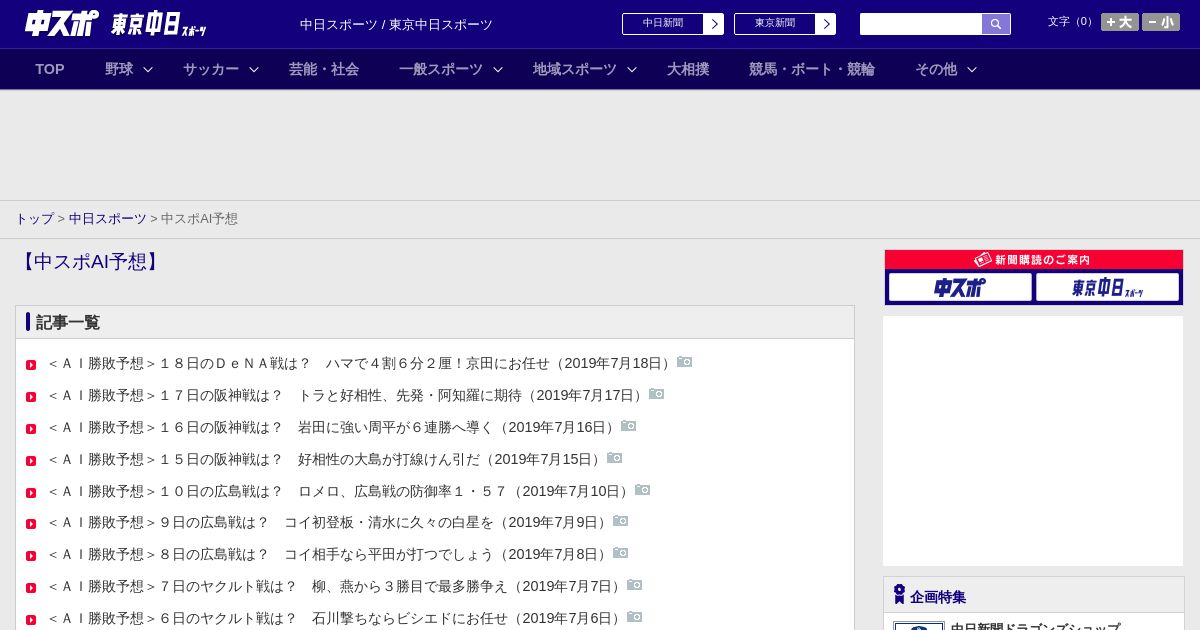Image resolution: width=1200 pixels, height=630 pixels.
Task: Click the 中日新聞 arrow button
Action: 714,24
